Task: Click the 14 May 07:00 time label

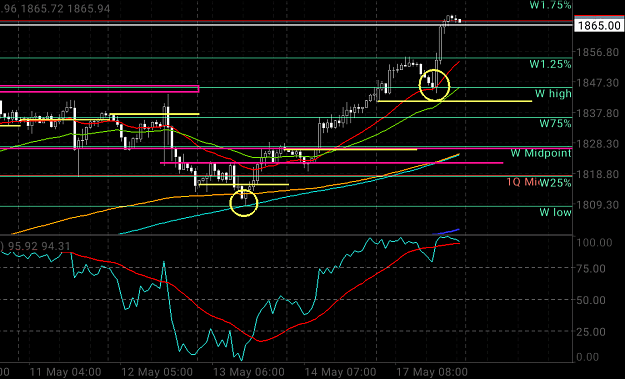Action: point(340,373)
